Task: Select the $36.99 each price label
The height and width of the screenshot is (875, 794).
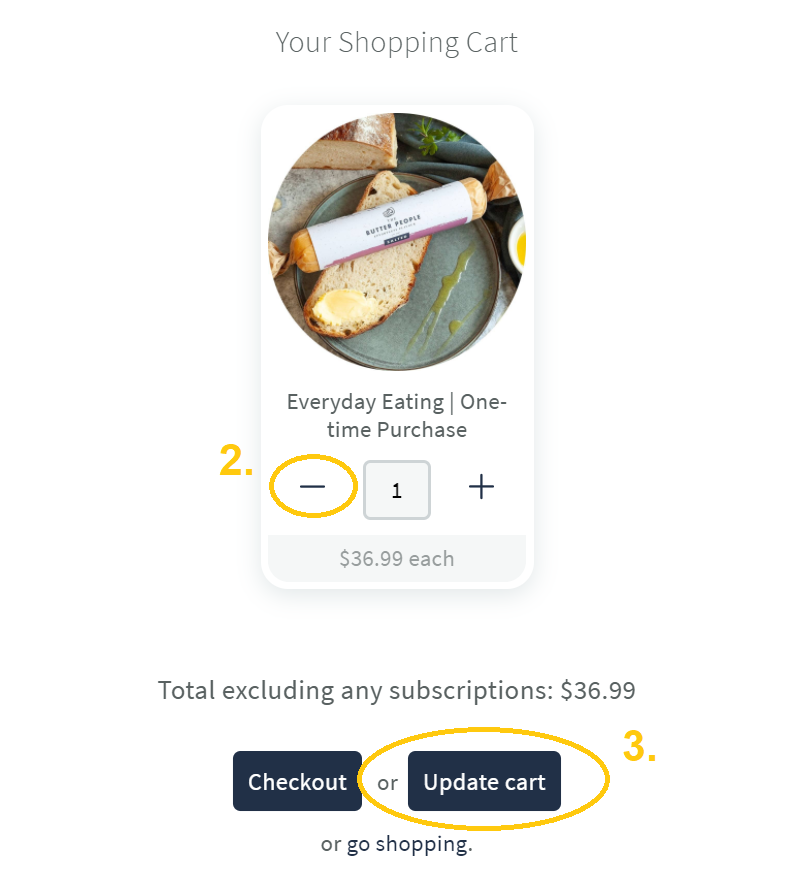Action: point(397,559)
